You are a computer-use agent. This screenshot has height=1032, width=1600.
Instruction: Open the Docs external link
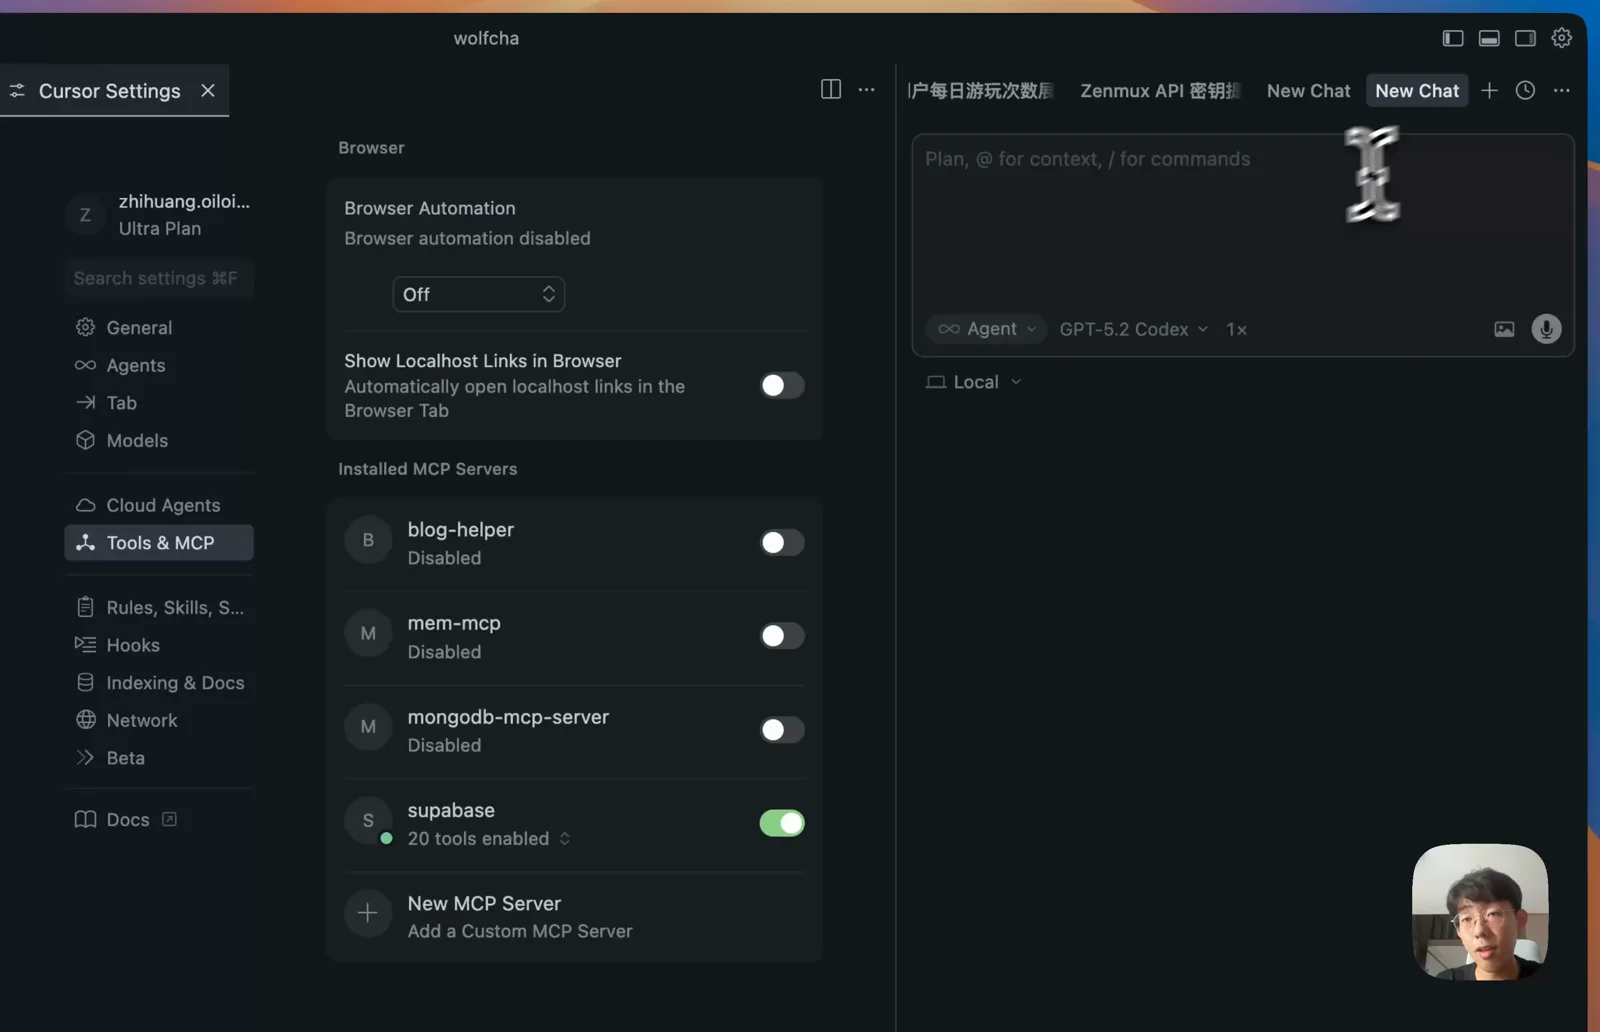(127, 819)
